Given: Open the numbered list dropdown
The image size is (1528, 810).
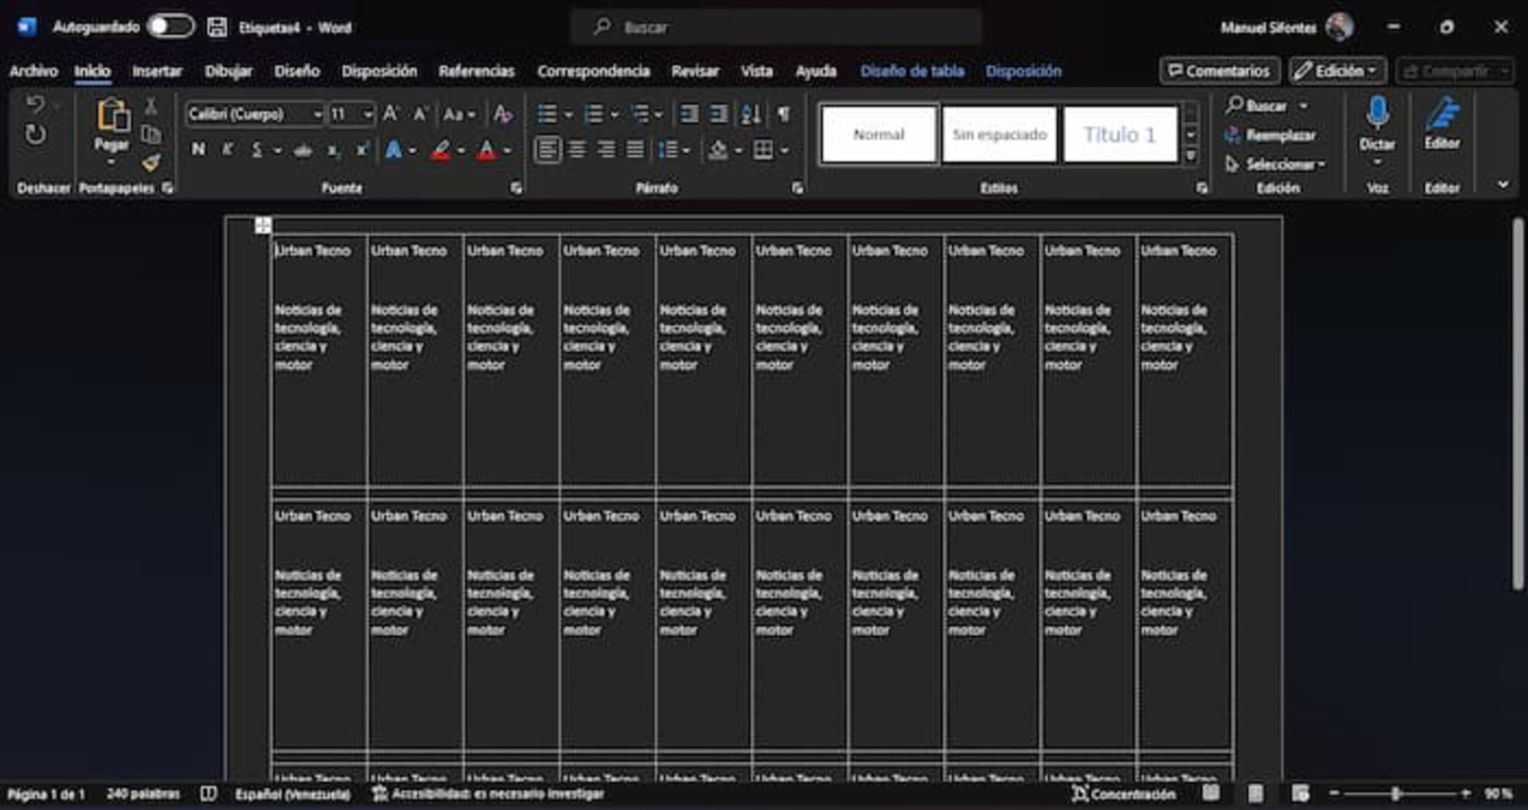Looking at the screenshot, I should (614, 115).
